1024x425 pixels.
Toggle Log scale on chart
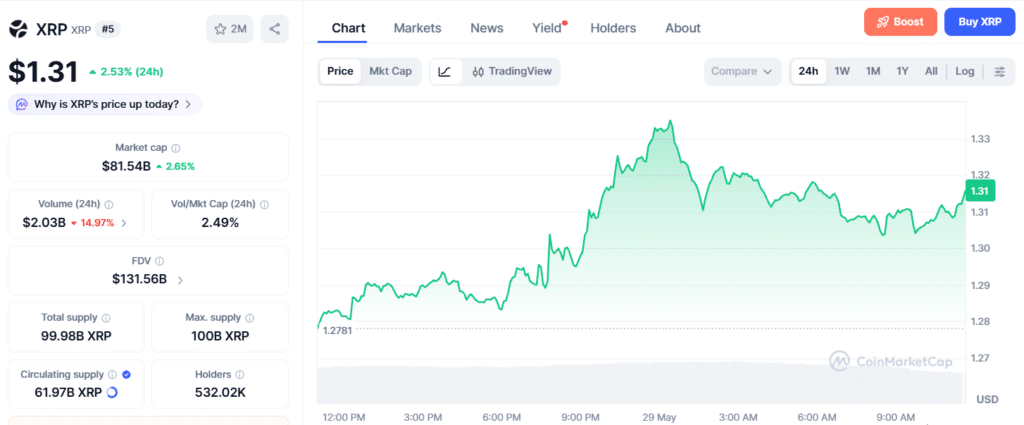(x=965, y=72)
